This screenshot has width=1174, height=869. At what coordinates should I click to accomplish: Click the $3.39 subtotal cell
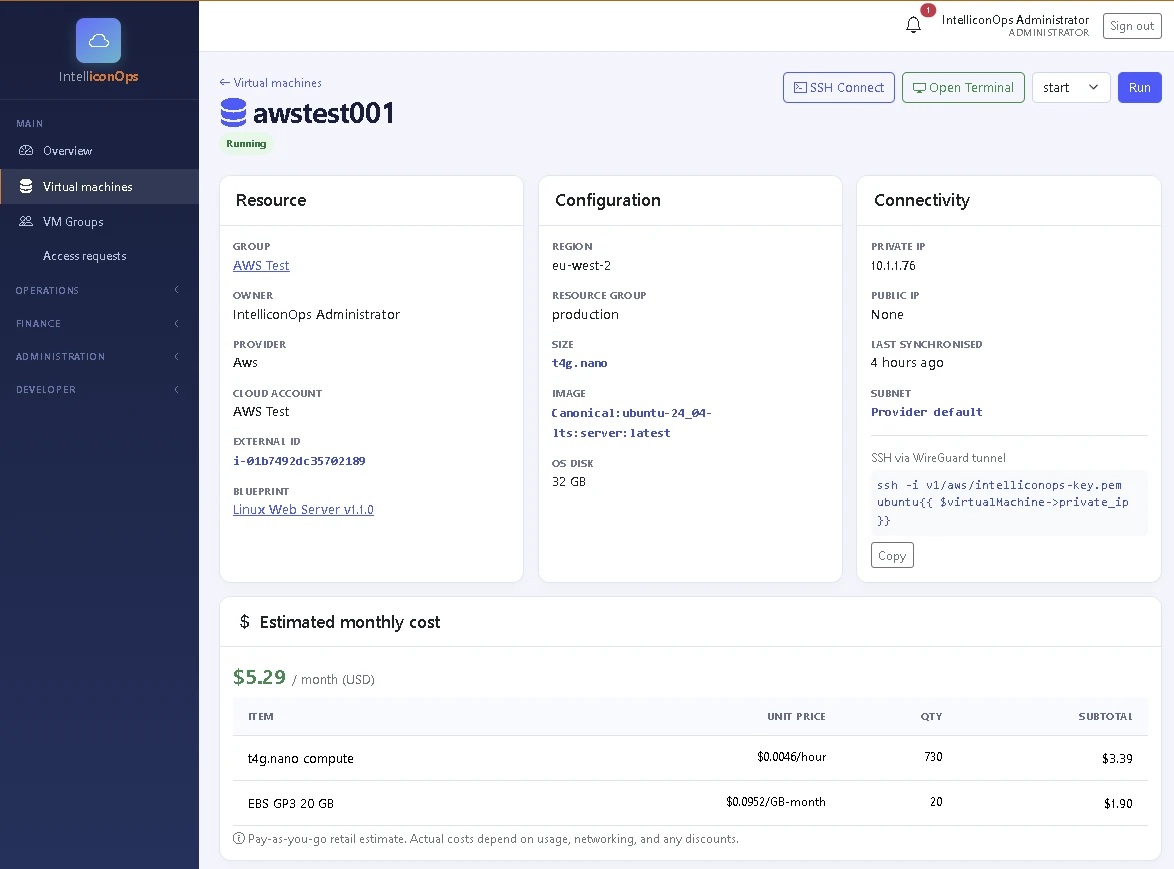coord(1117,758)
